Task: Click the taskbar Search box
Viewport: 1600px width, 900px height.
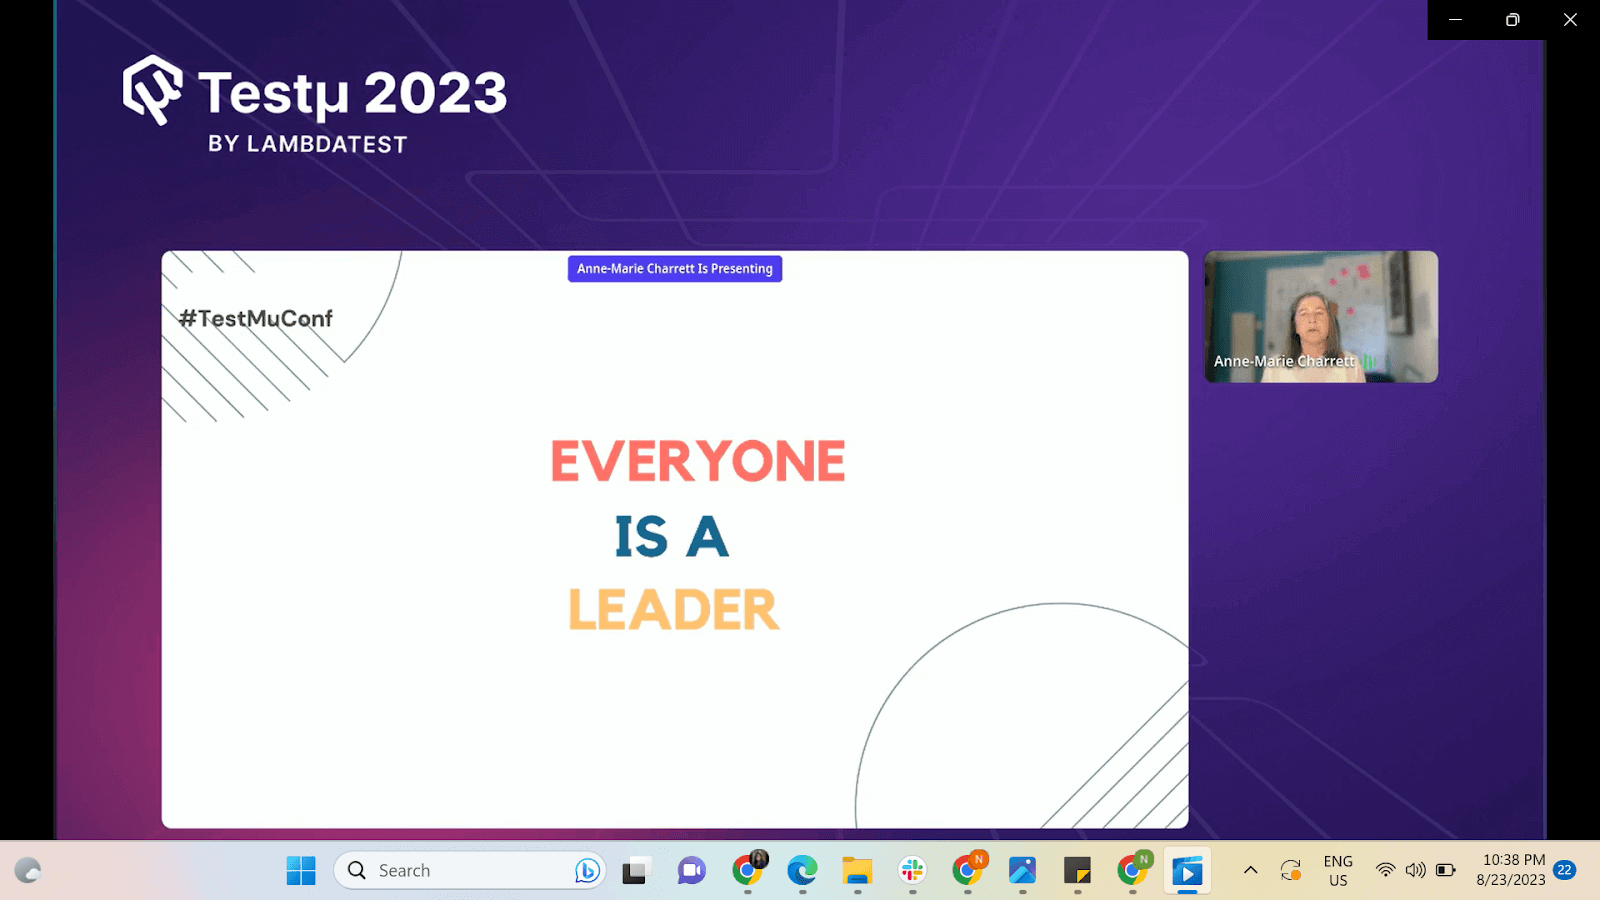Action: click(x=469, y=871)
